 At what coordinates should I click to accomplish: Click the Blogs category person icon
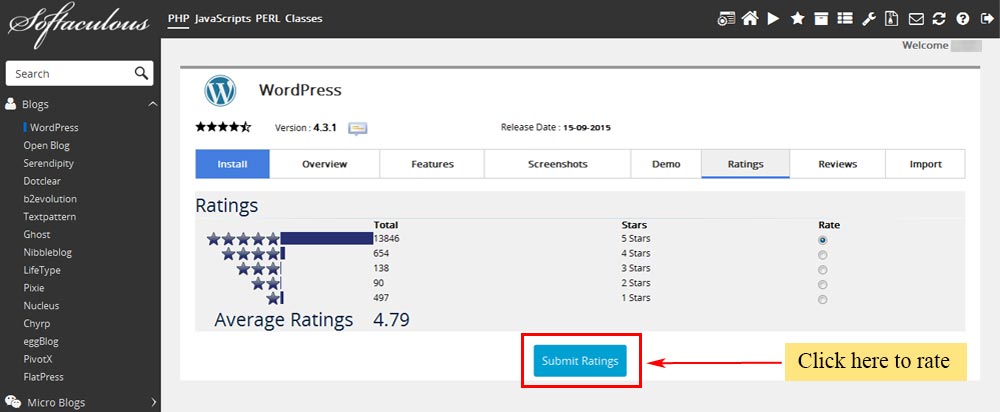10,104
